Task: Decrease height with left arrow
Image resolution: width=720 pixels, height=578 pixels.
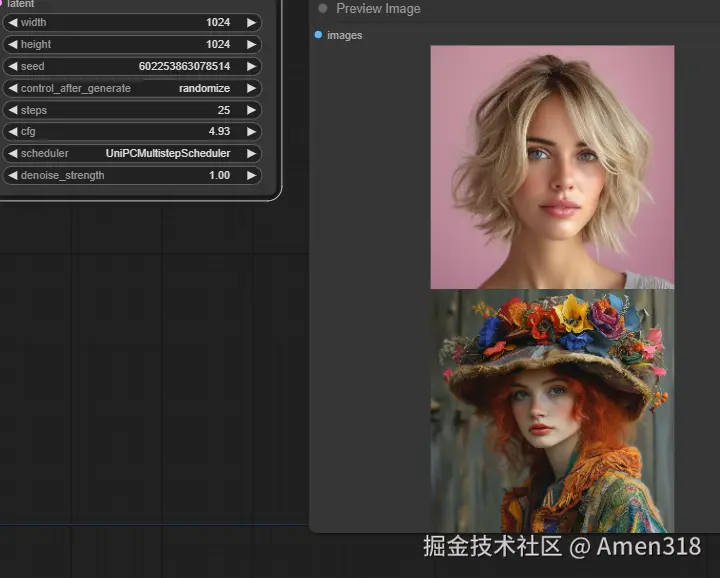Action: coord(12,44)
